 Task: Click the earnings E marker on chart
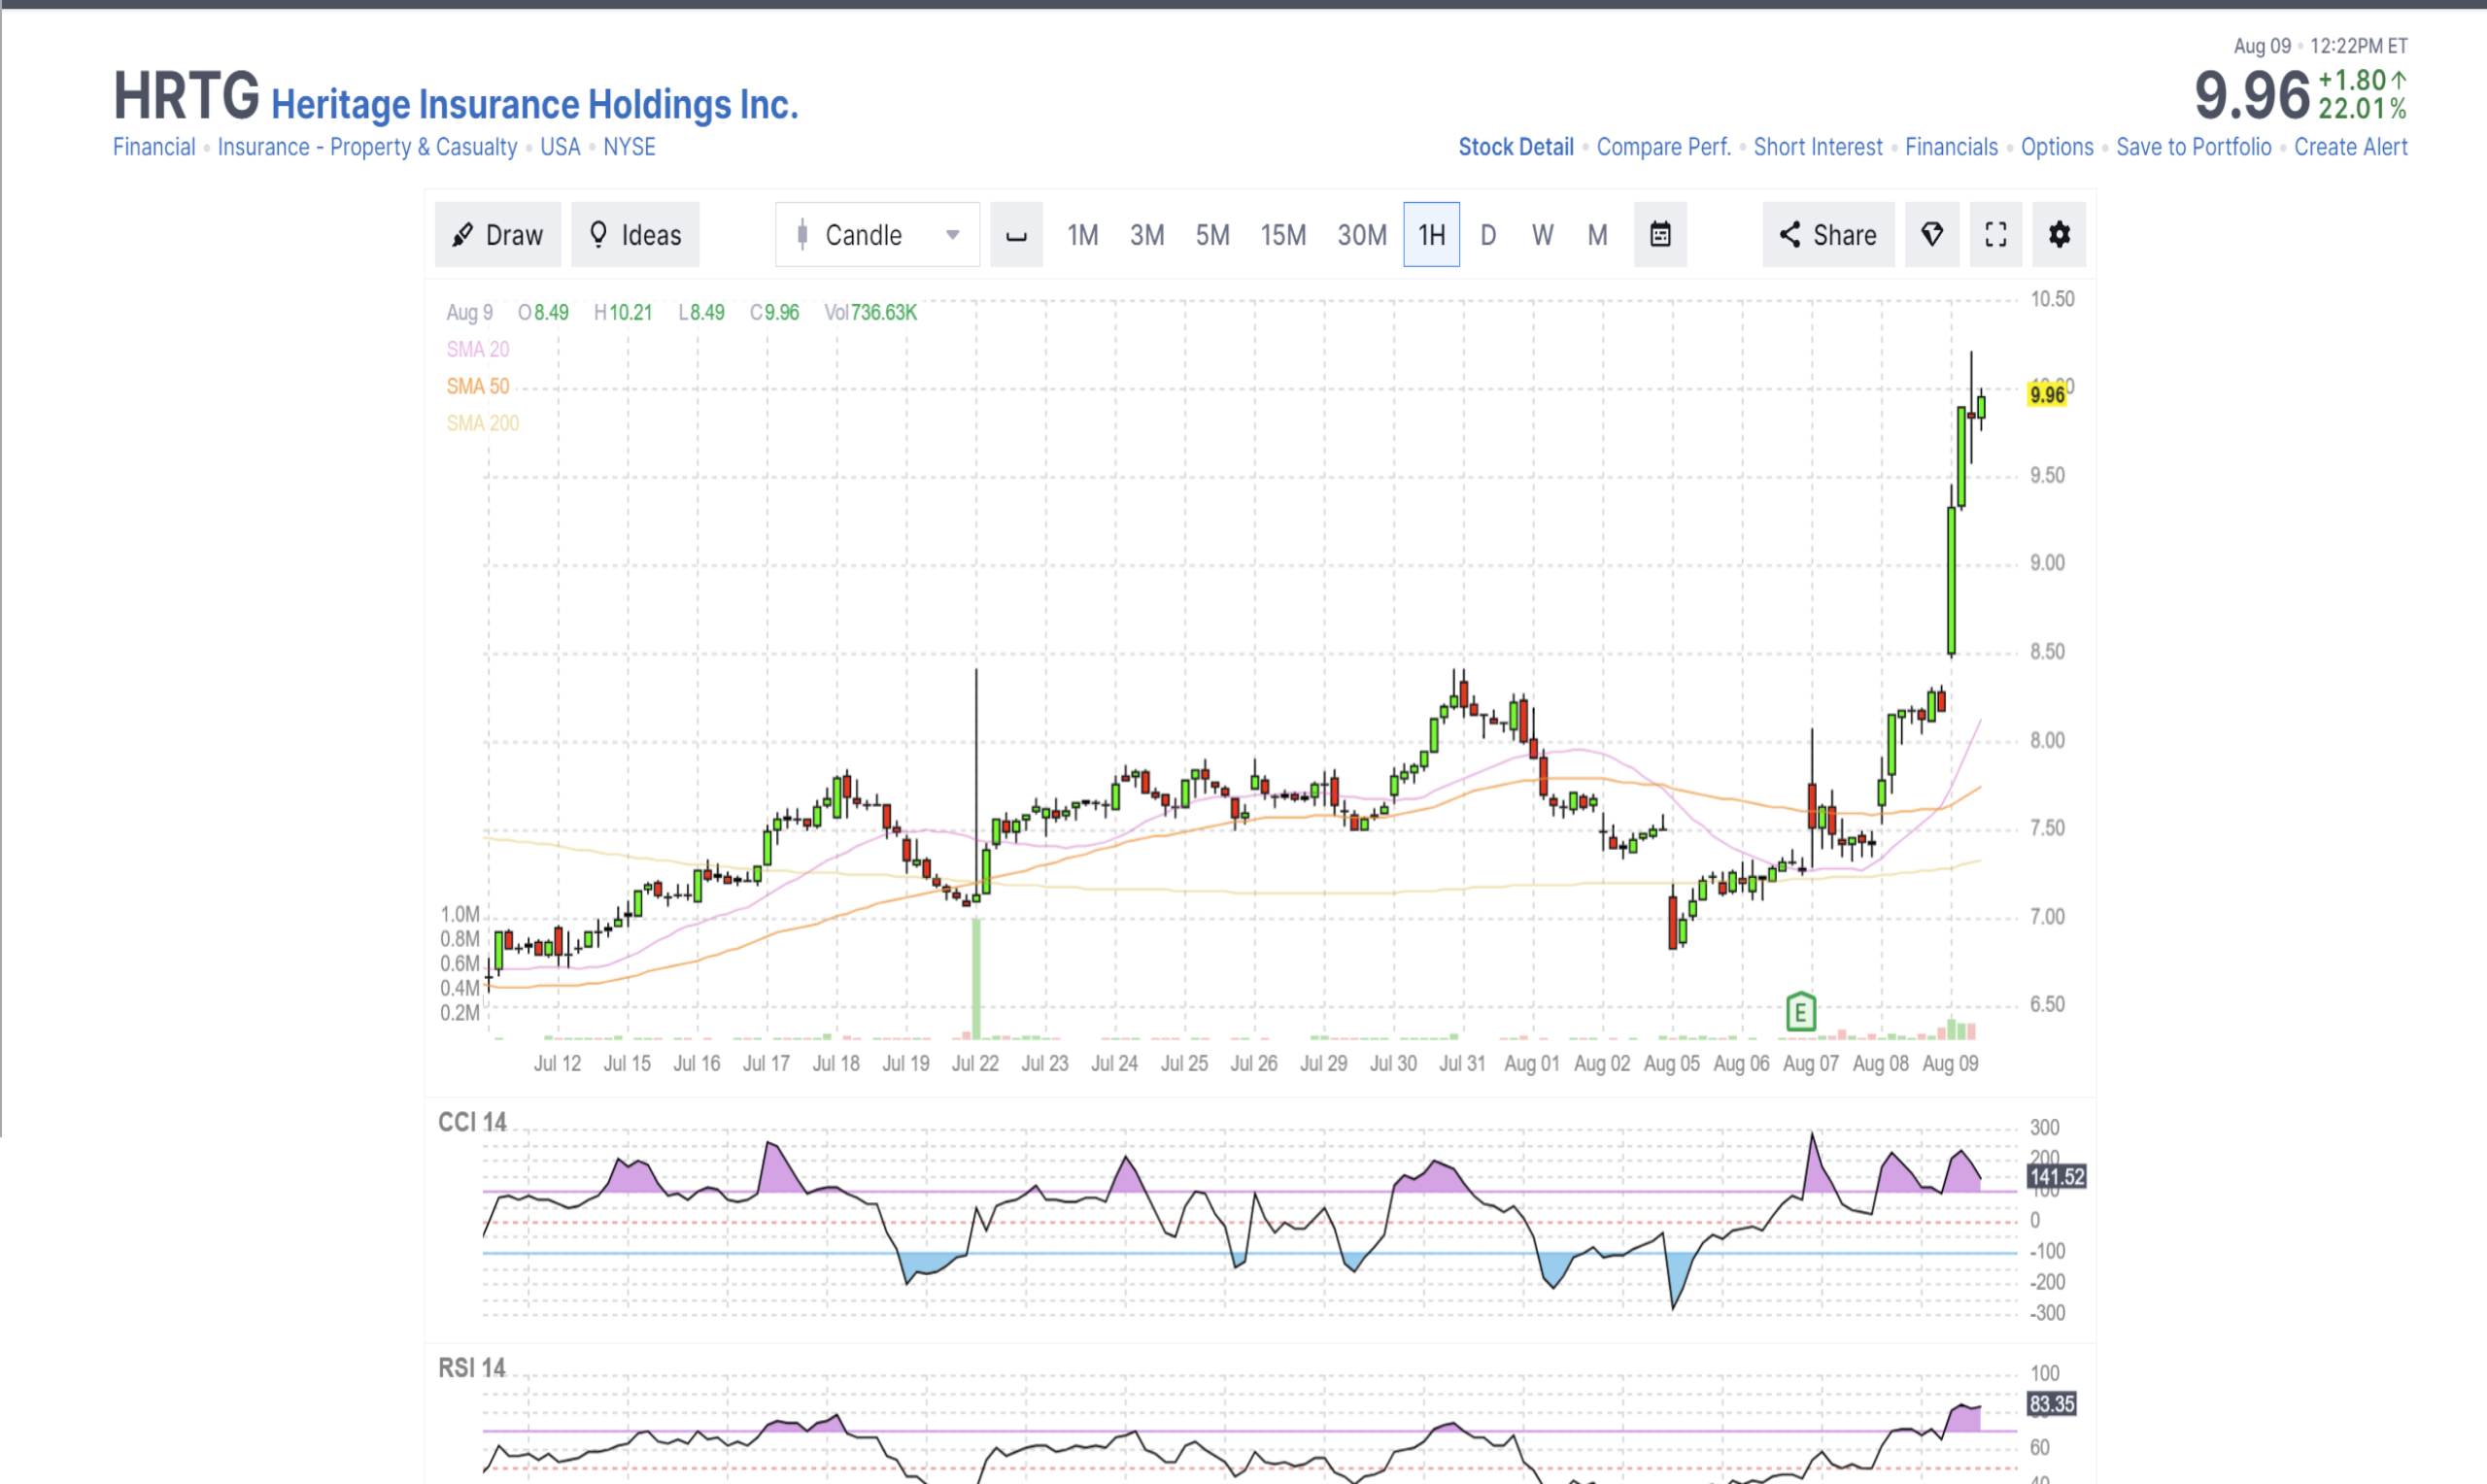[x=1800, y=1012]
